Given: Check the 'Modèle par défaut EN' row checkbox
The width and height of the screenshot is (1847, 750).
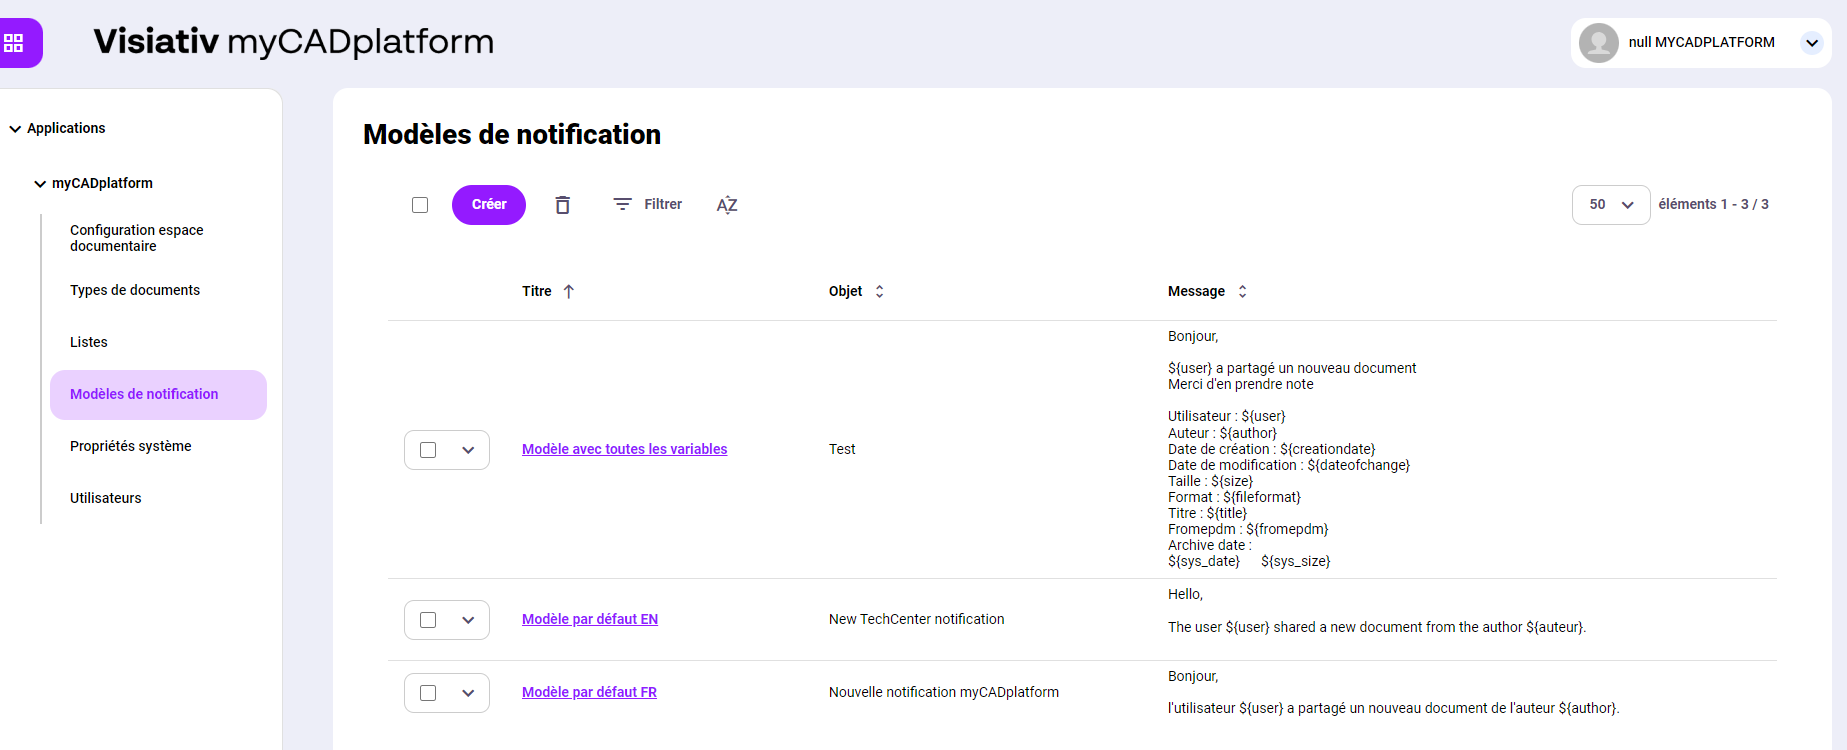Looking at the screenshot, I should (x=428, y=620).
